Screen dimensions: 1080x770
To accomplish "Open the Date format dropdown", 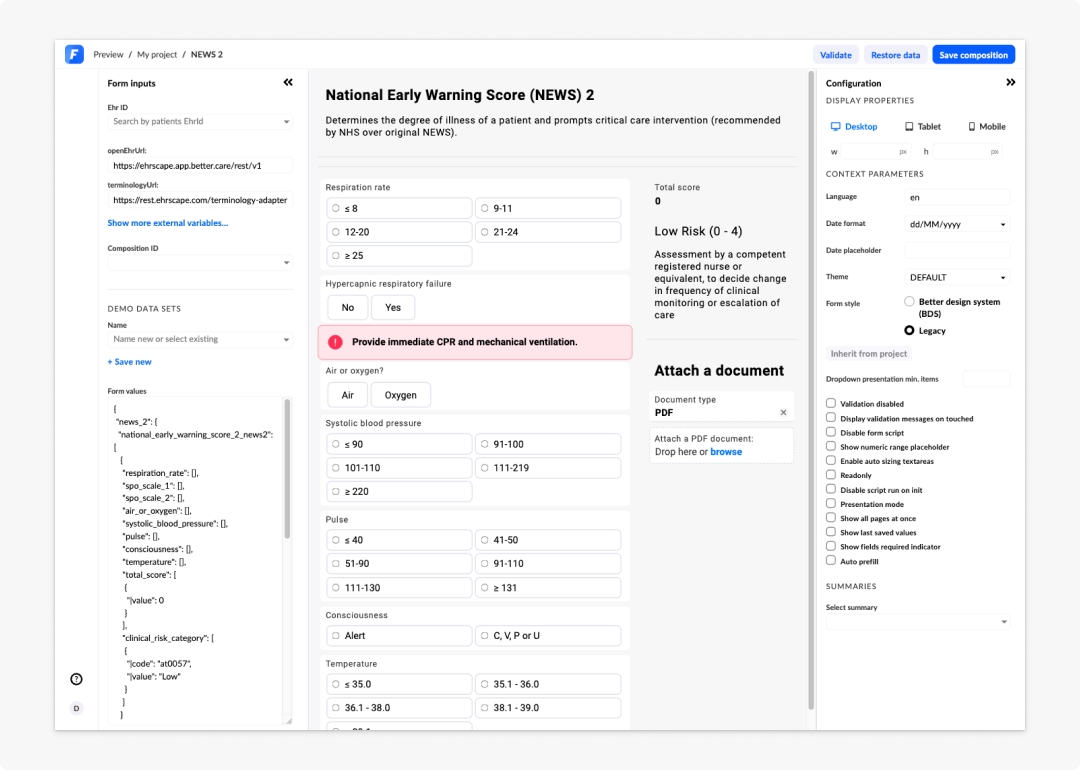I will (x=957, y=224).
